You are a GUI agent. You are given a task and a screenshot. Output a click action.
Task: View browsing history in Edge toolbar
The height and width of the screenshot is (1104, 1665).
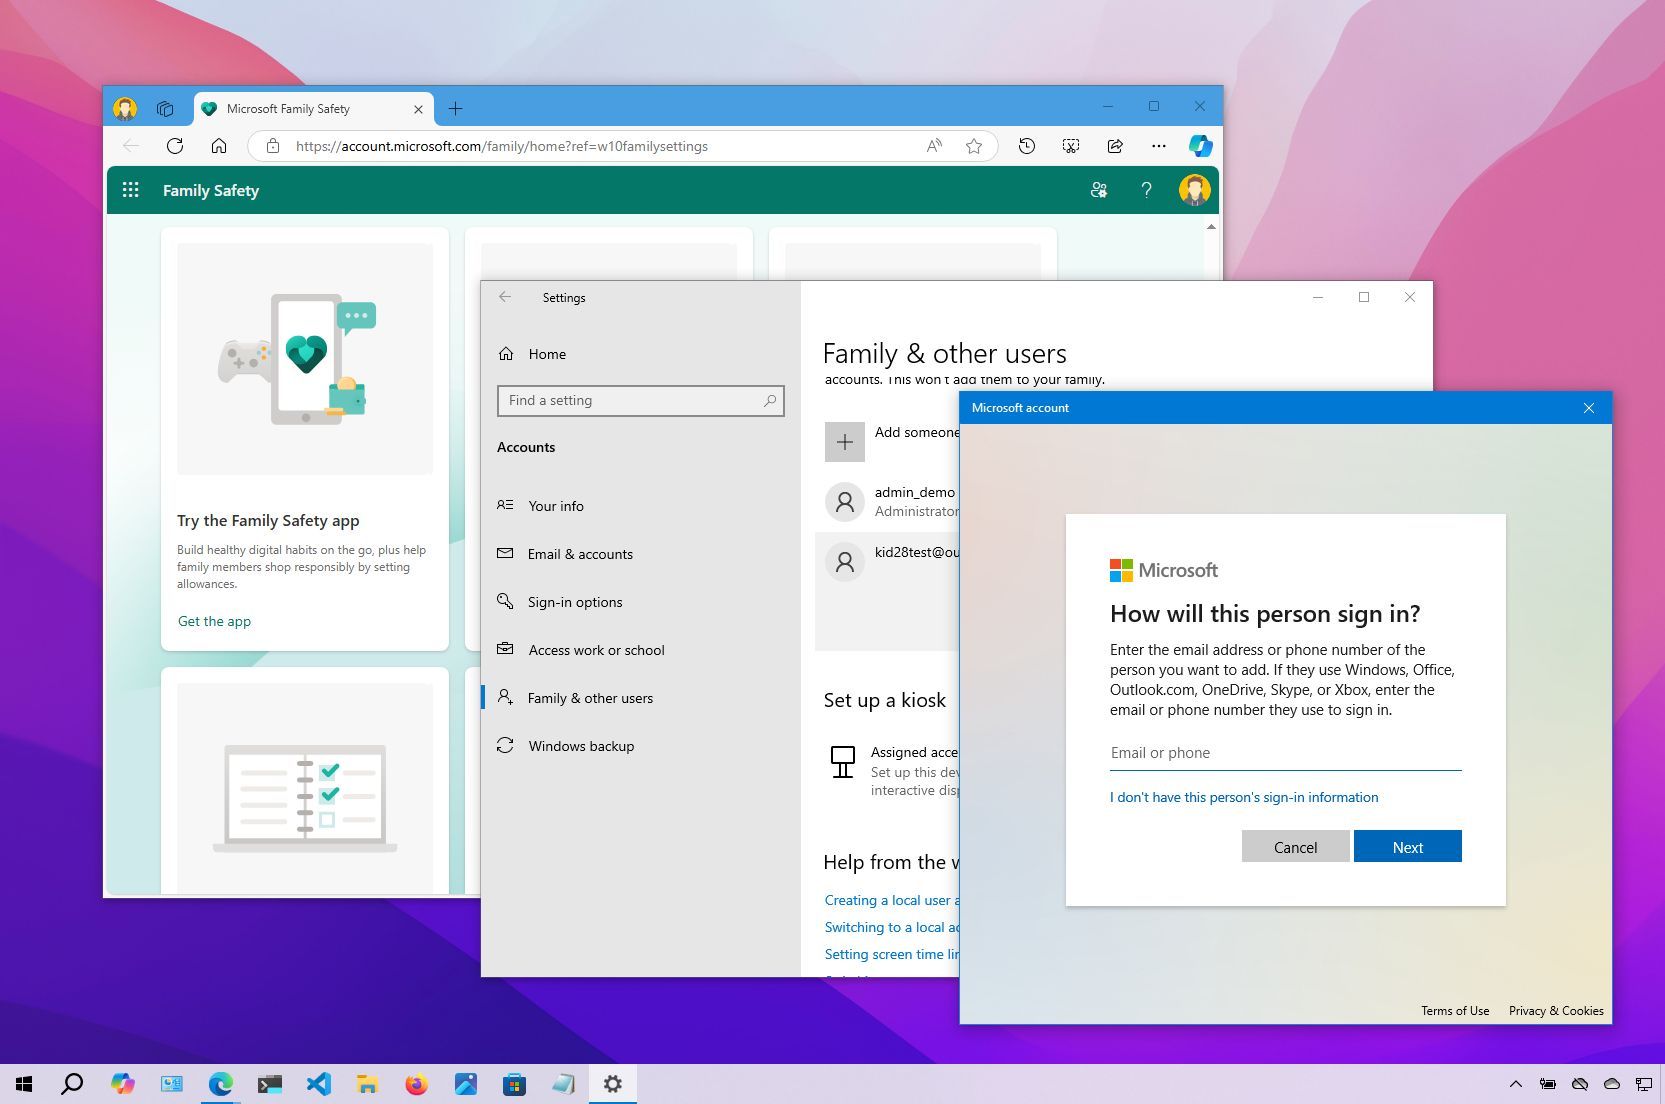[1026, 146]
